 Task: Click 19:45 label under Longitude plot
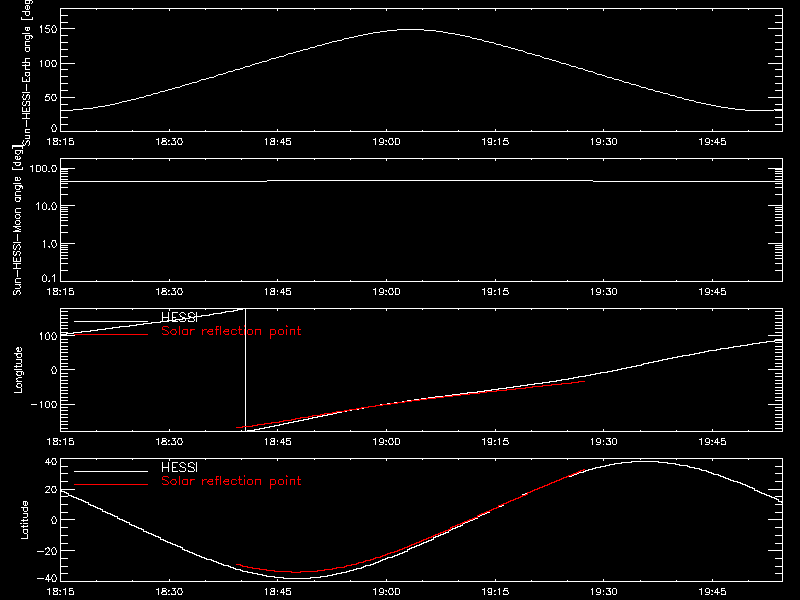click(712, 441)
